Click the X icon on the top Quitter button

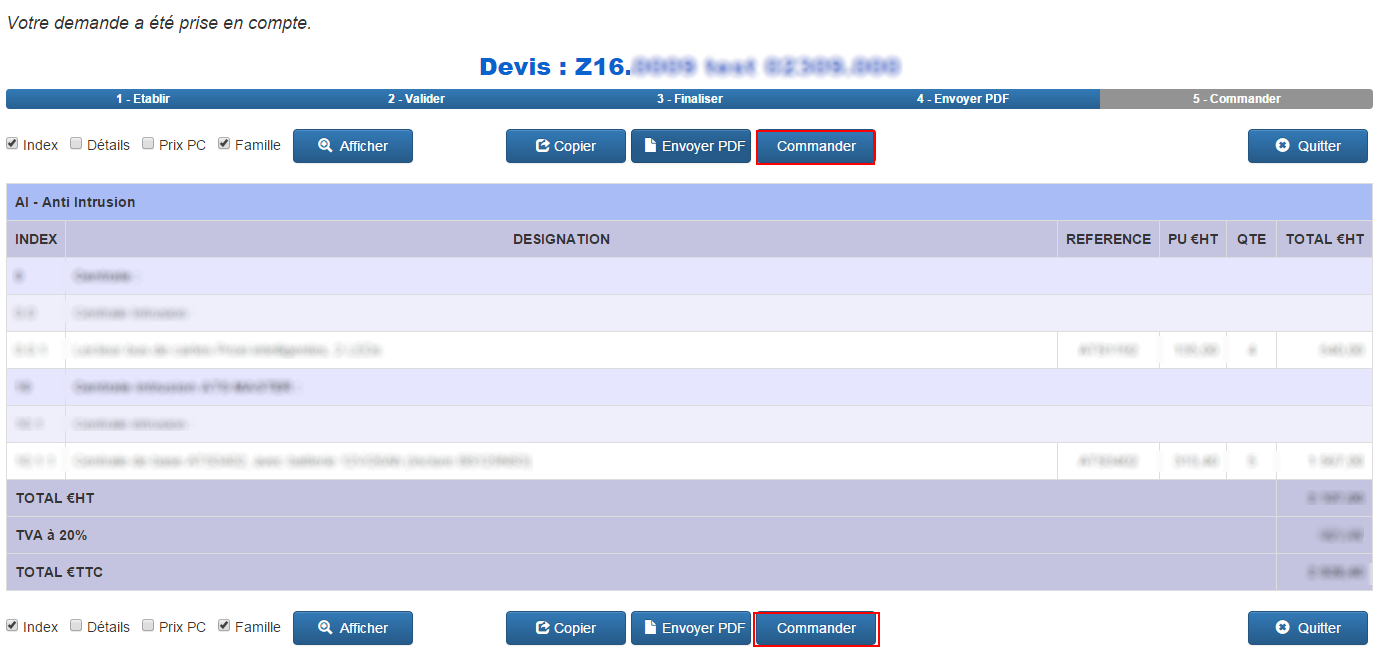click(x=1283, y=146)
